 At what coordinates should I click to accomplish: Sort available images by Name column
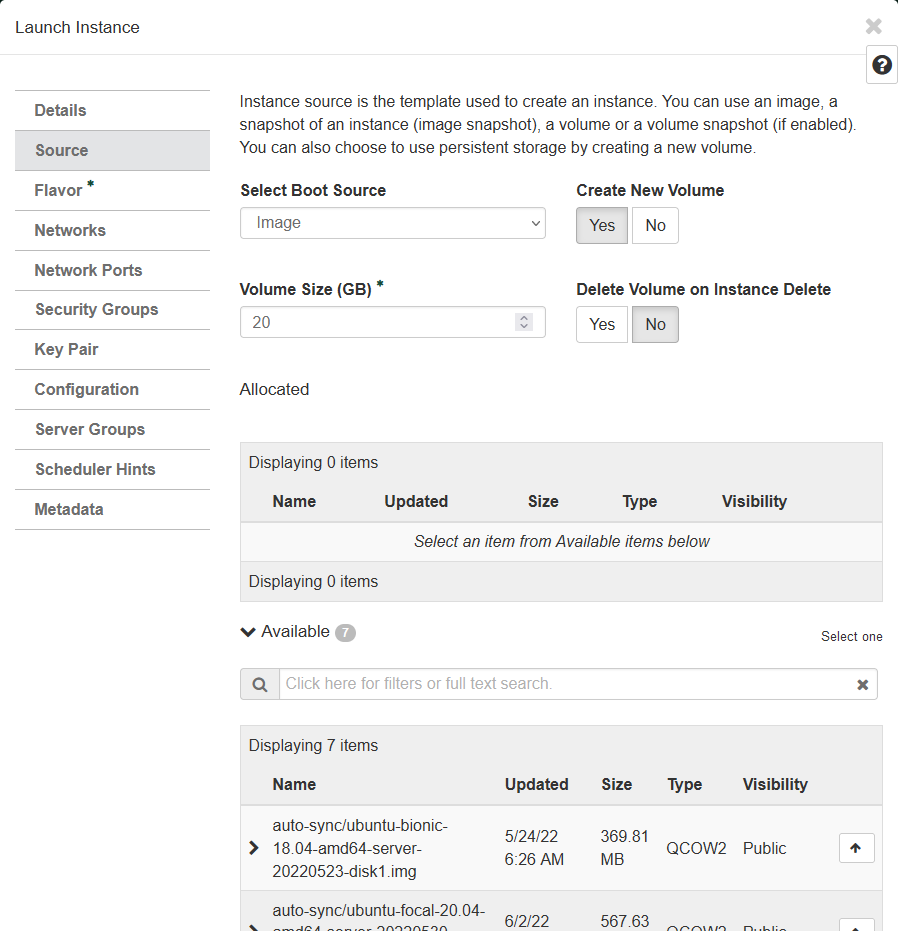point(294,785)
